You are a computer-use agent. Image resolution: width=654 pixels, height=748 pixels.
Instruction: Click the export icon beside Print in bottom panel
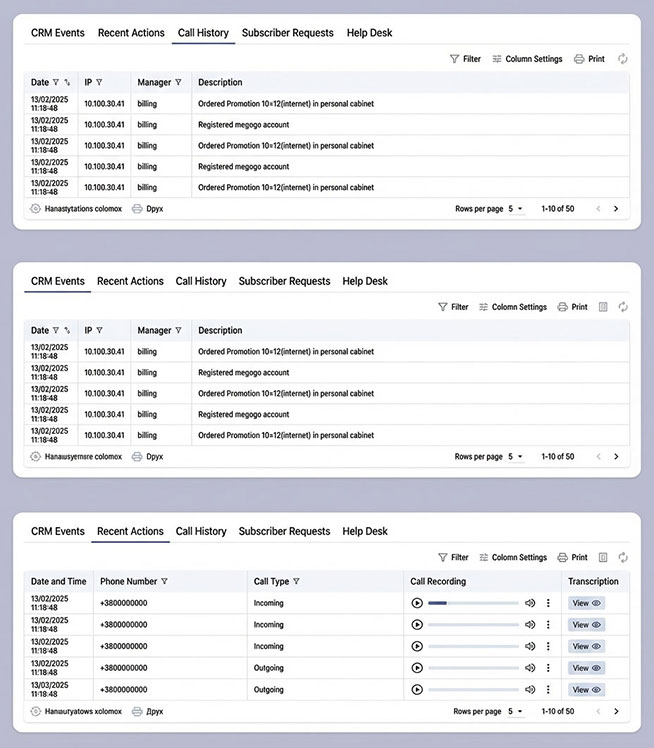click(x=603, y=557)
